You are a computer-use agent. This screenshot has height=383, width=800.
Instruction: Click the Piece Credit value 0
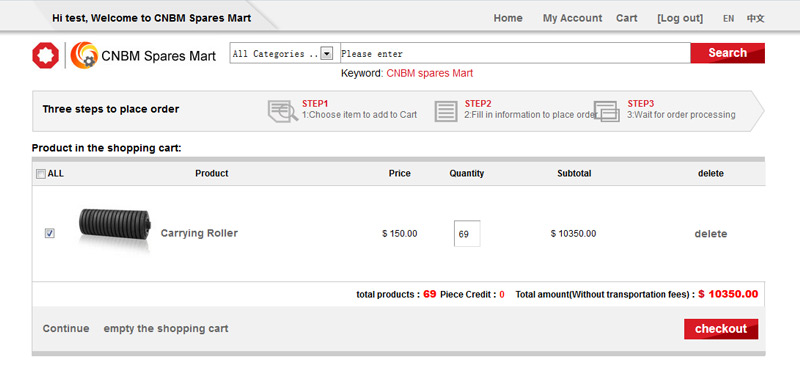(502, 295)
